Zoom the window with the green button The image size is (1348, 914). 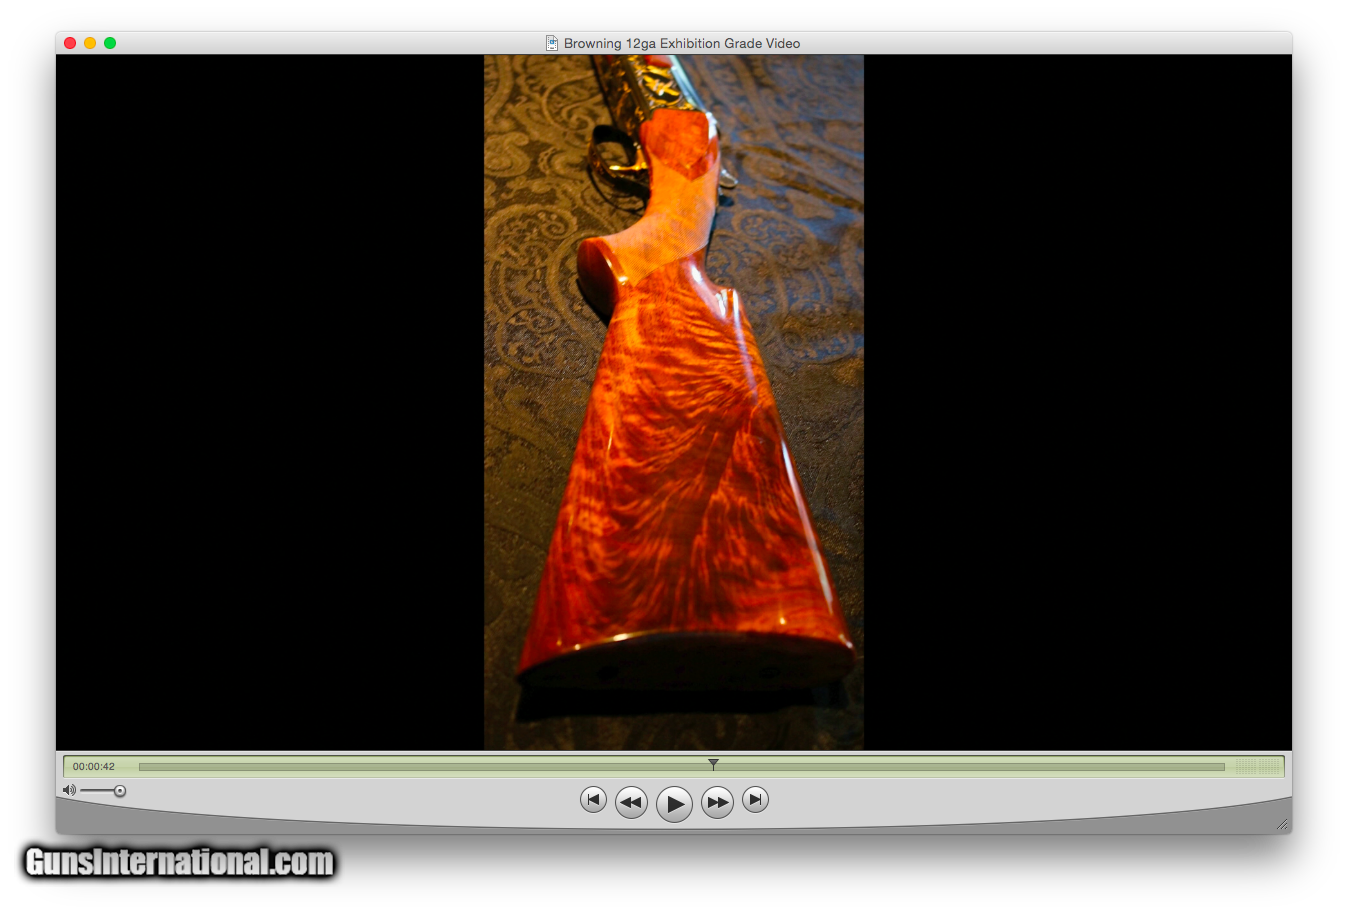(x=110, y=43)
